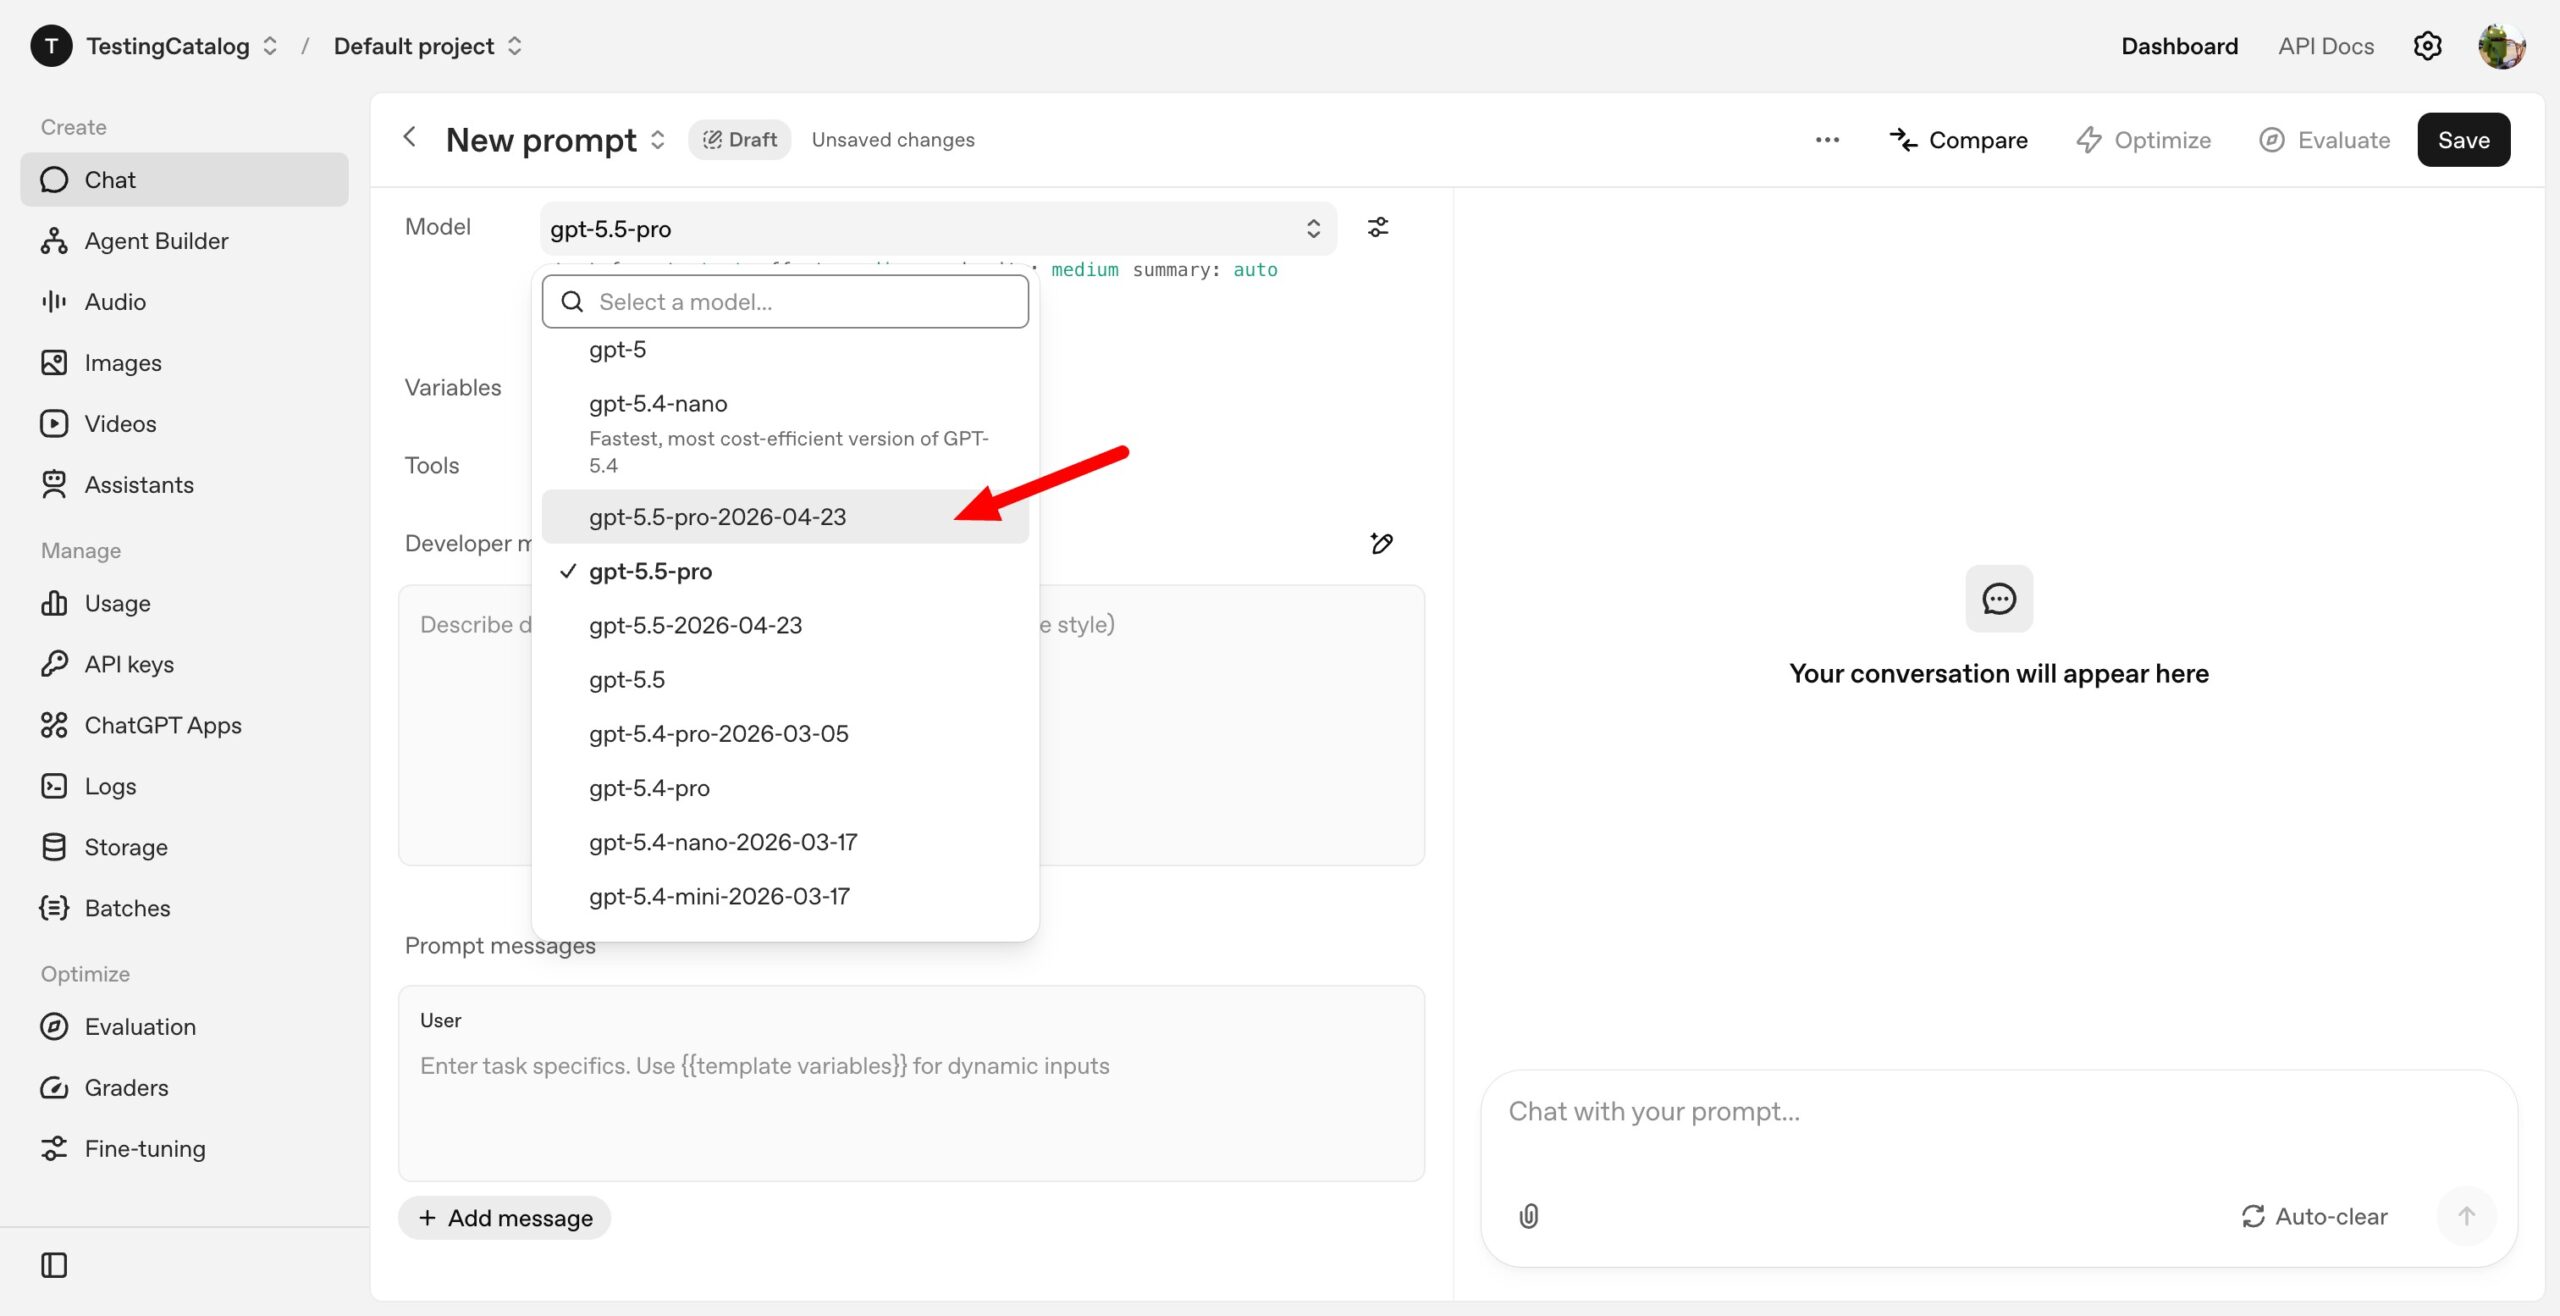
Task: Open model settings sliders icon
Action: (x=1377, y=228)
